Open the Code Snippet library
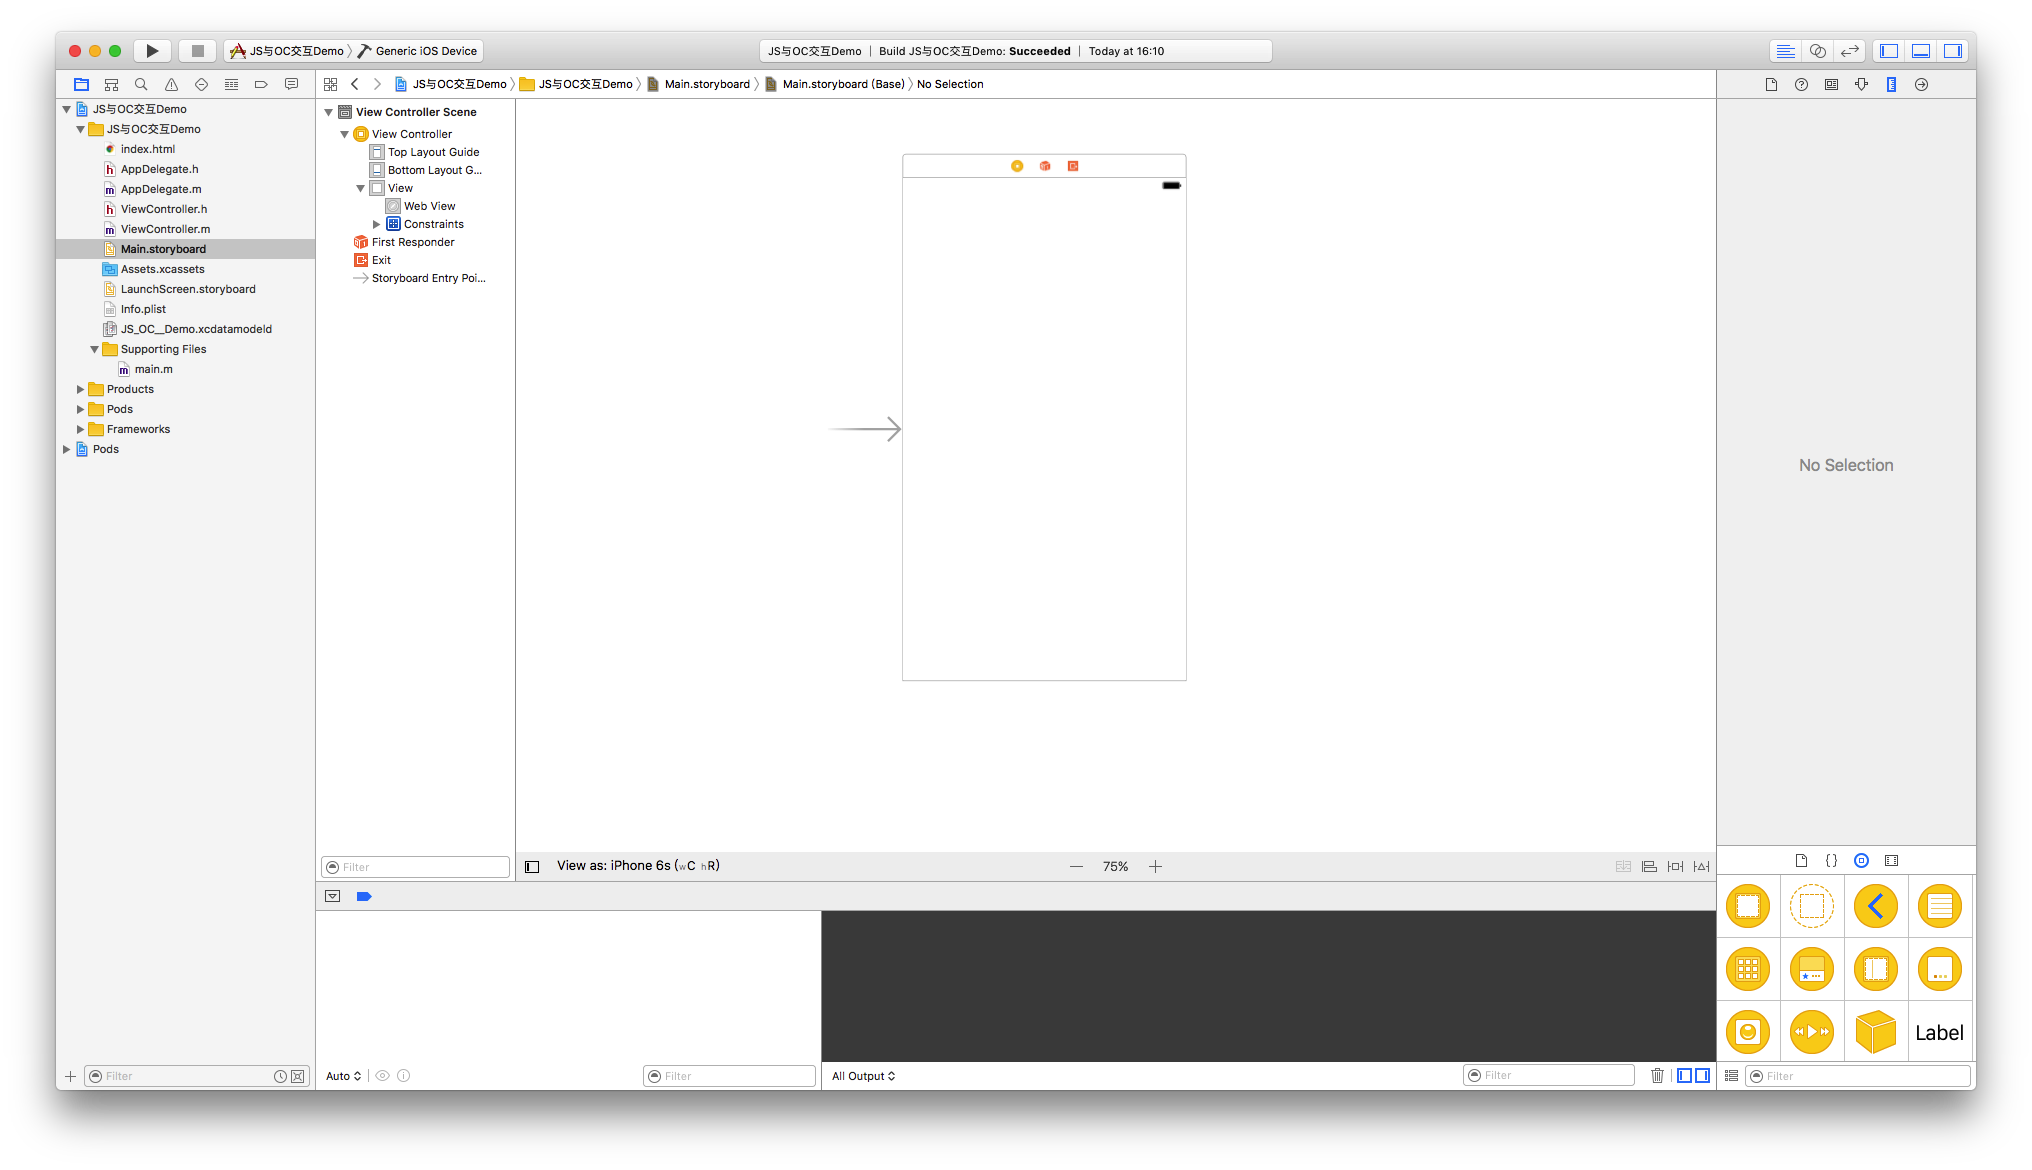The image size is (2032, 1170). tap(1832, 860)
